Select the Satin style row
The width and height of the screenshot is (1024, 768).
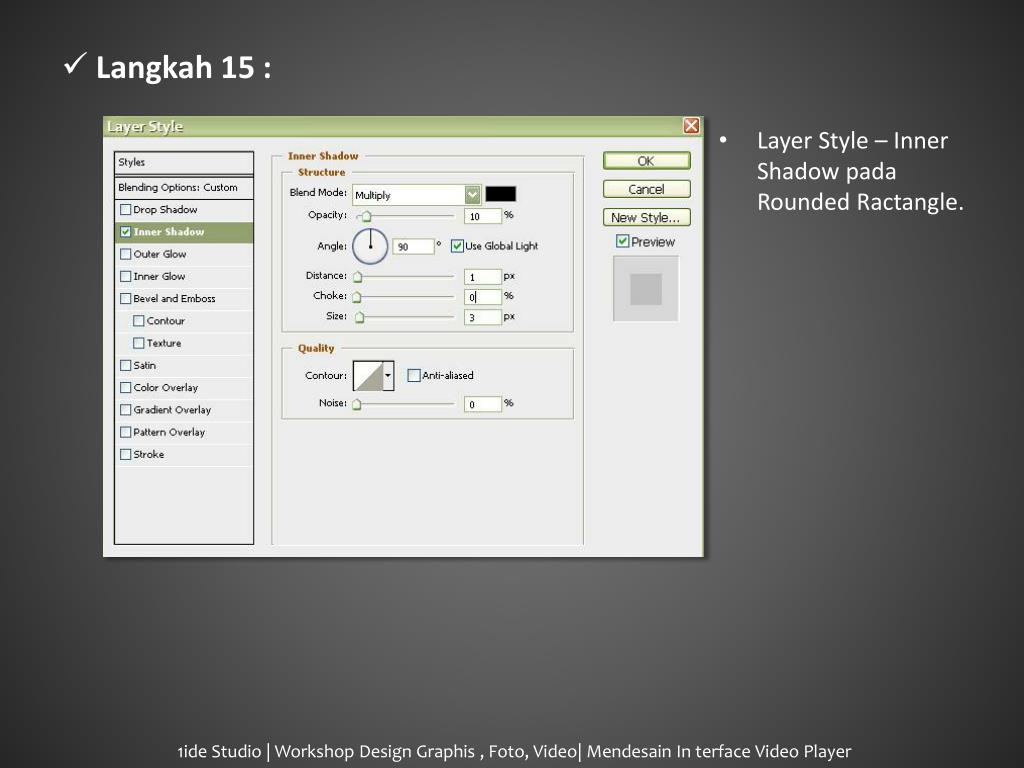(x=184, y=365)
